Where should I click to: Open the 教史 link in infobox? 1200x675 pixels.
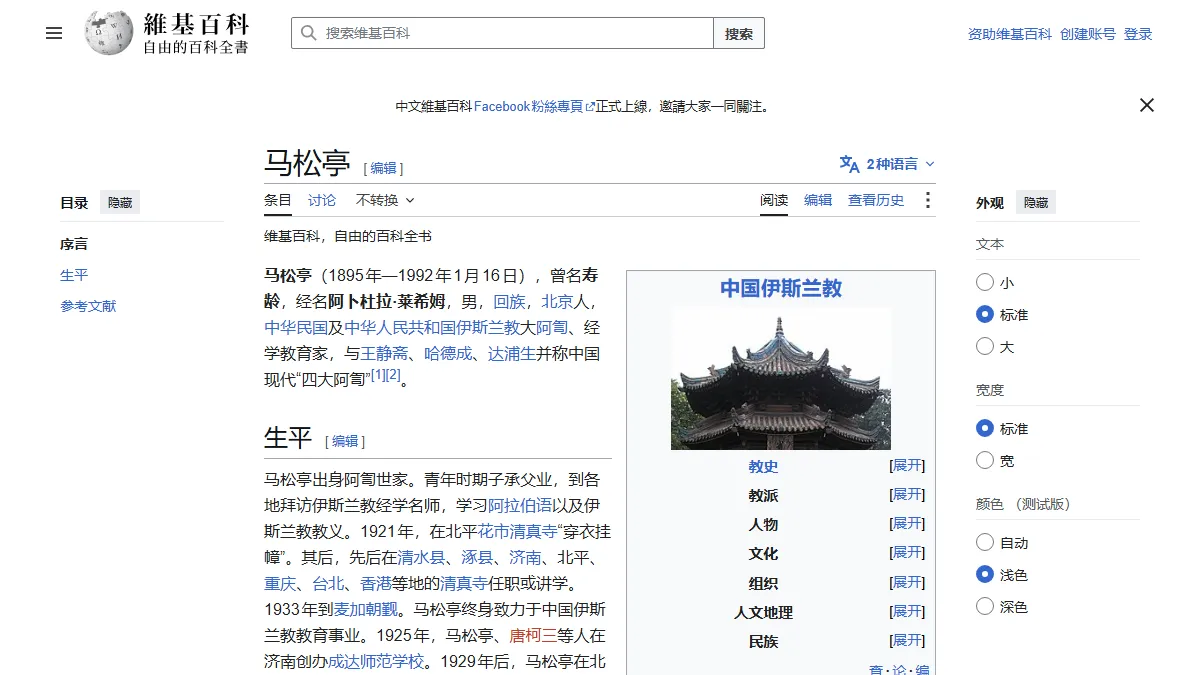click(763, 467)
